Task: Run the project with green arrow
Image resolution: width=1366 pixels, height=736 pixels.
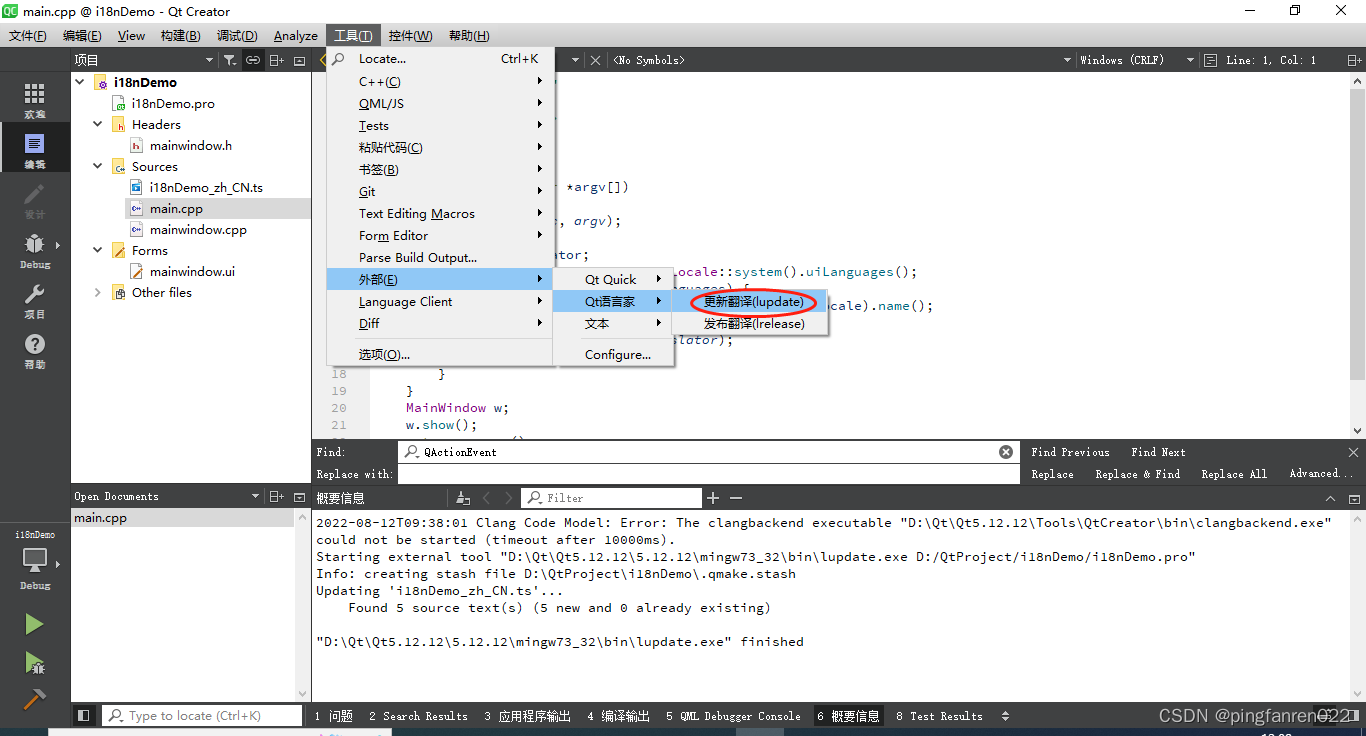Action: (35, 624)
